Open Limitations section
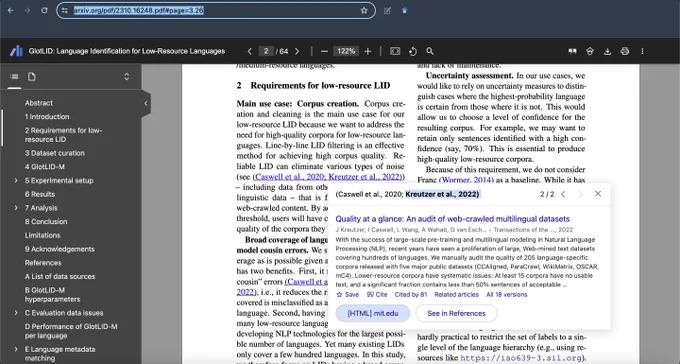 pyautogui.click(x=42, y=235)
